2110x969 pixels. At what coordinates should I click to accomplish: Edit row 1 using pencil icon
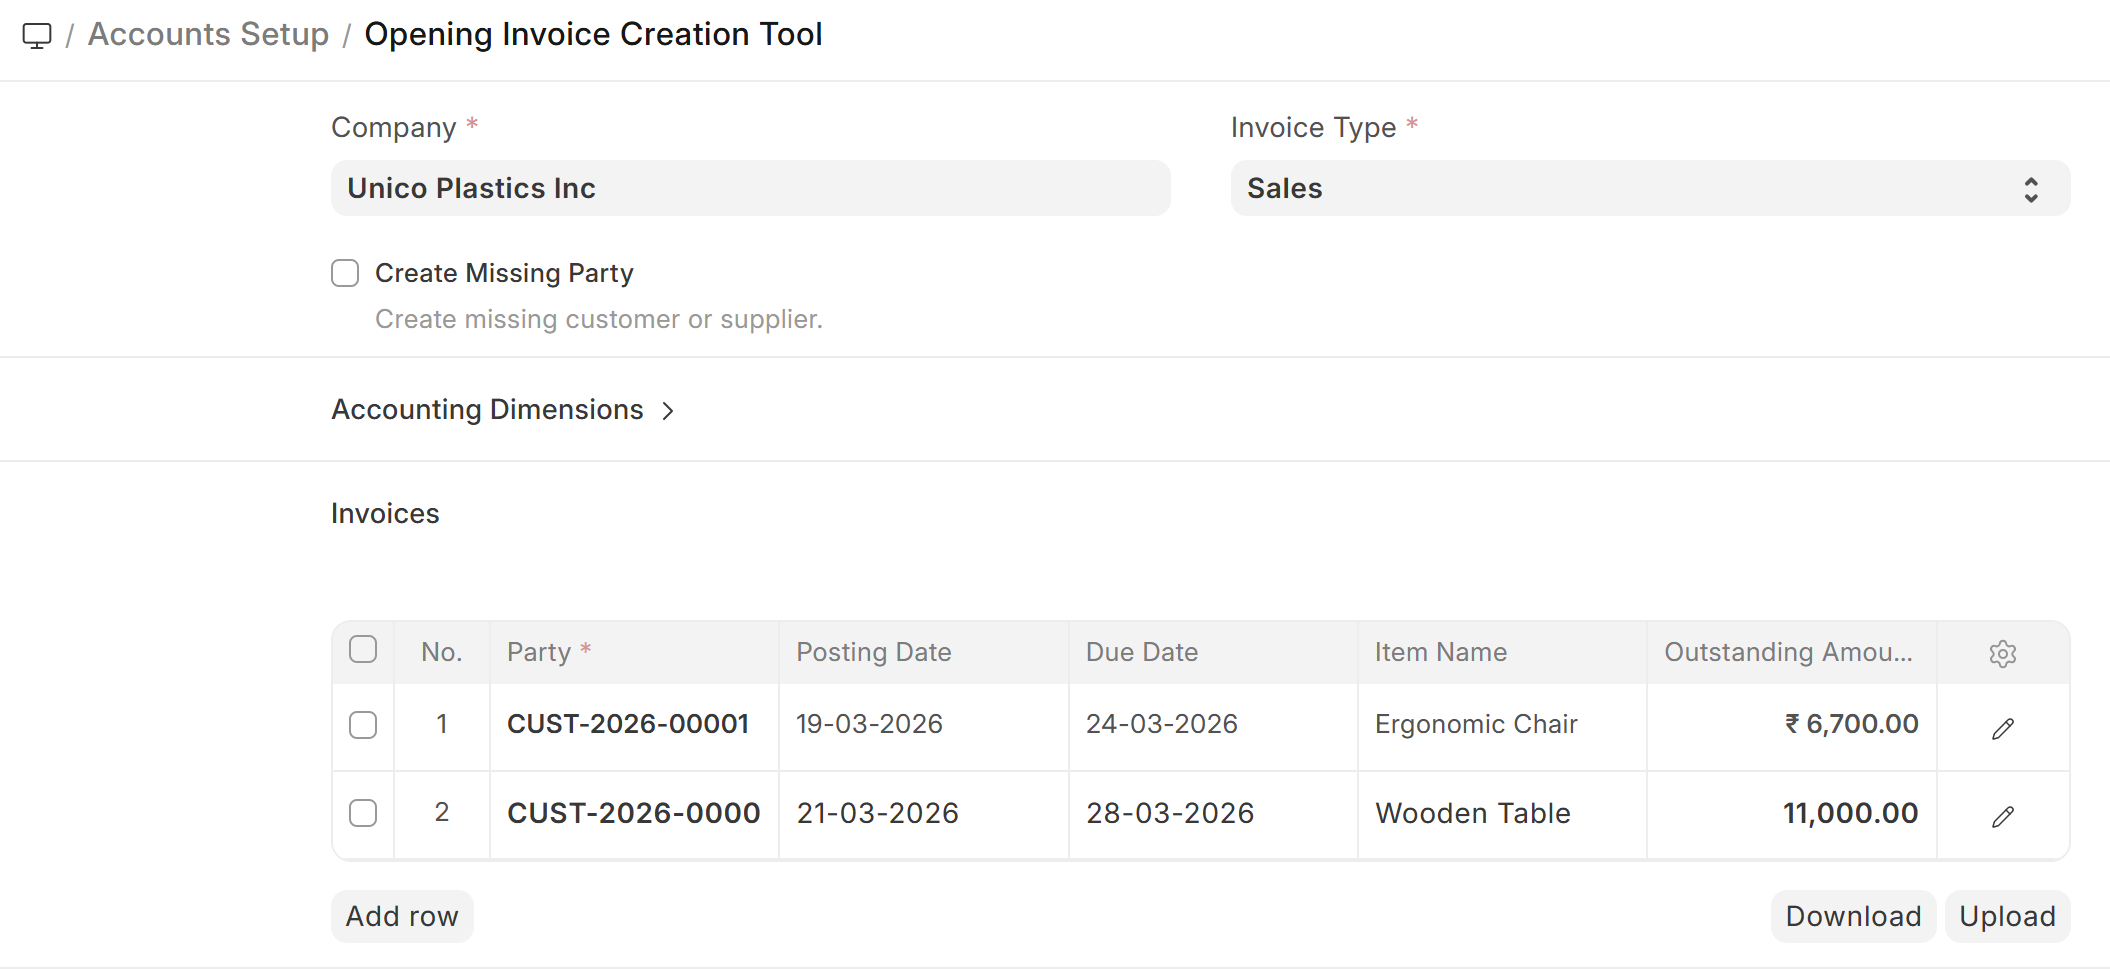pos(2002,728)
